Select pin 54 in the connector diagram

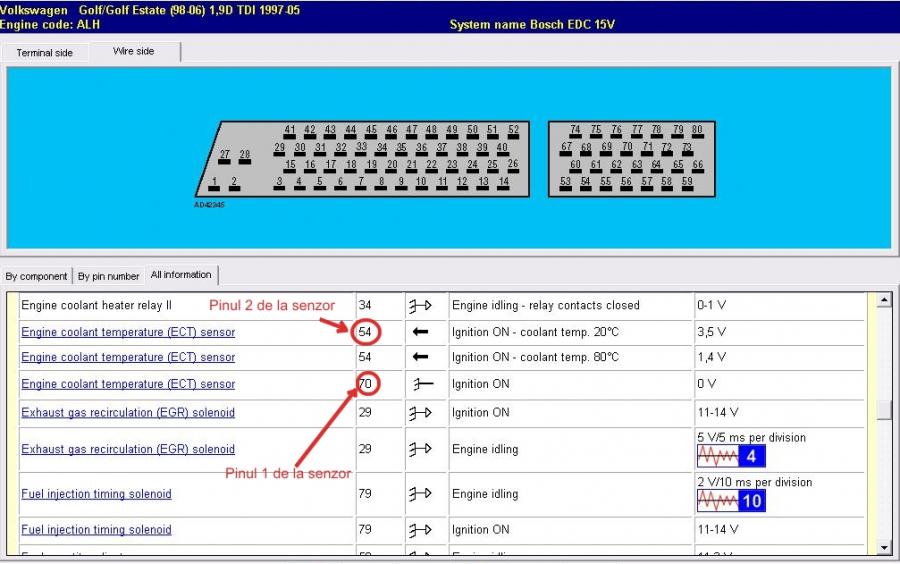pos(585,183)
